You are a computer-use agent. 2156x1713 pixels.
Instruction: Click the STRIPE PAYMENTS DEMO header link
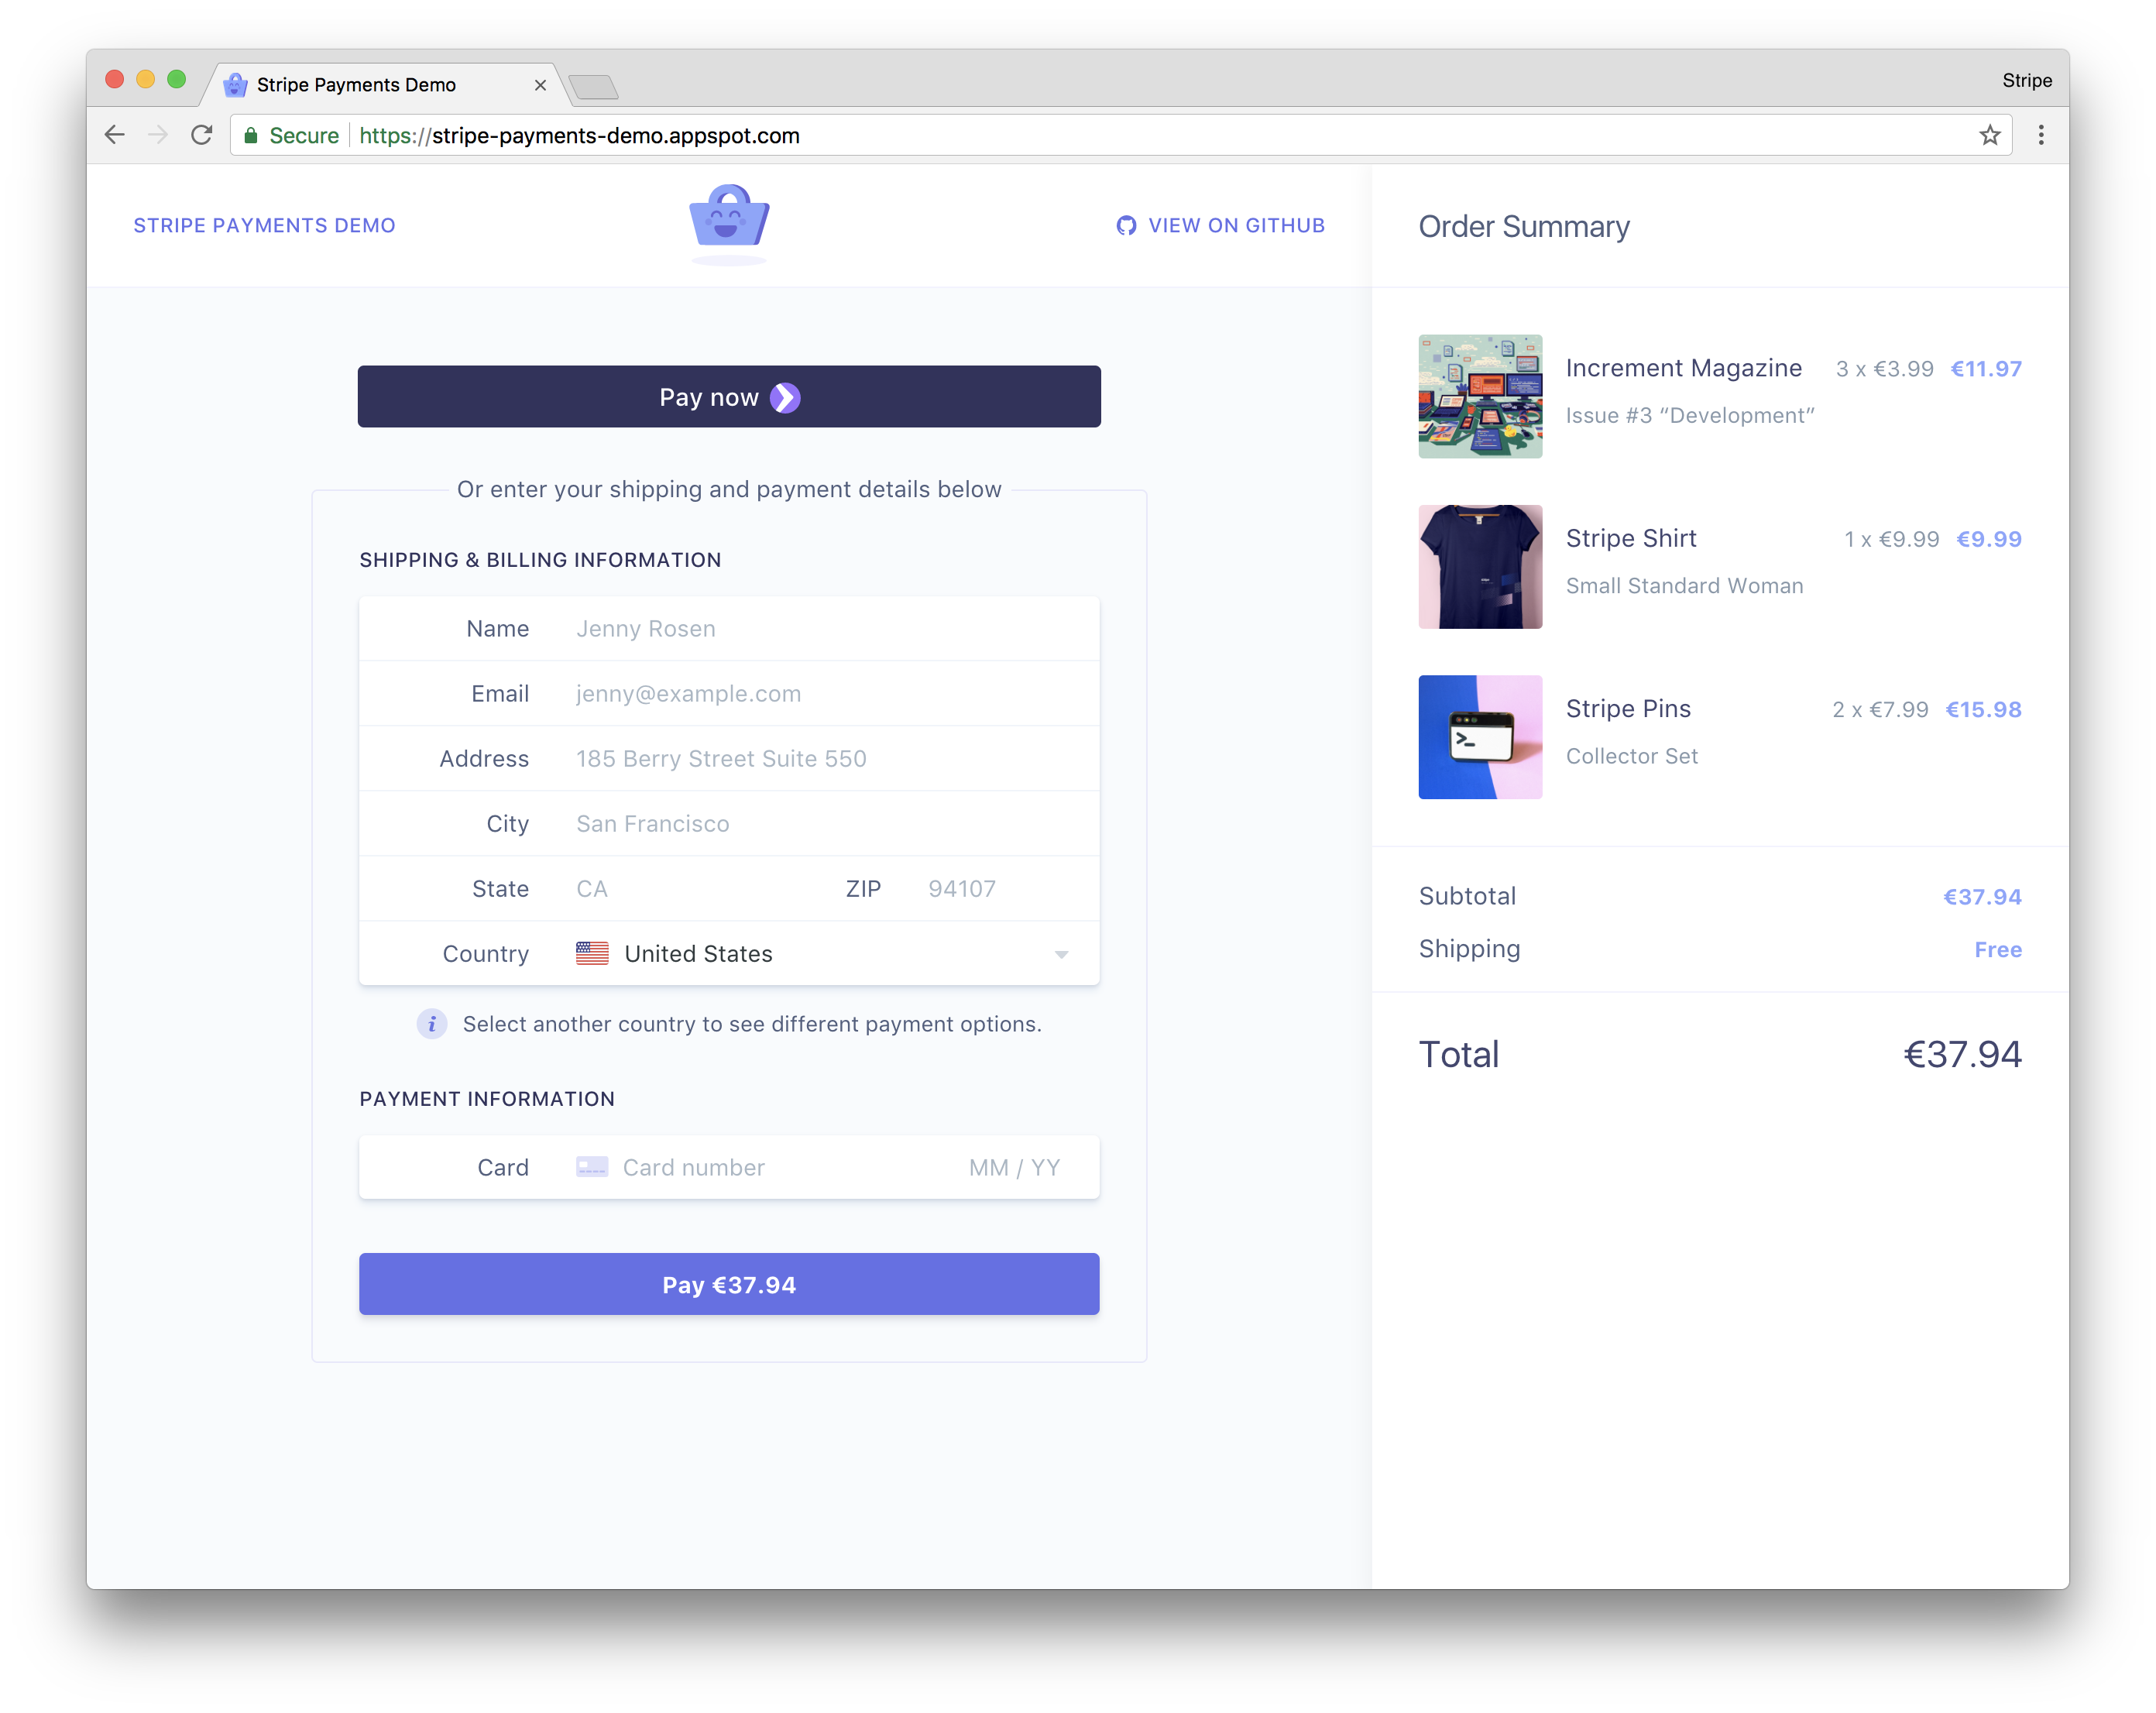[x=266, y=224]
